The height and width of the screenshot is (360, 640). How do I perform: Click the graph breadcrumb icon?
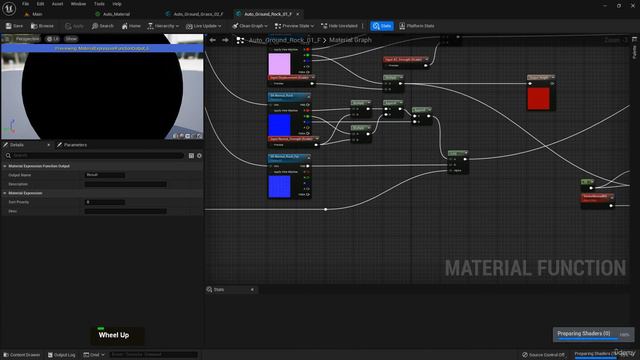click(240, 40)
